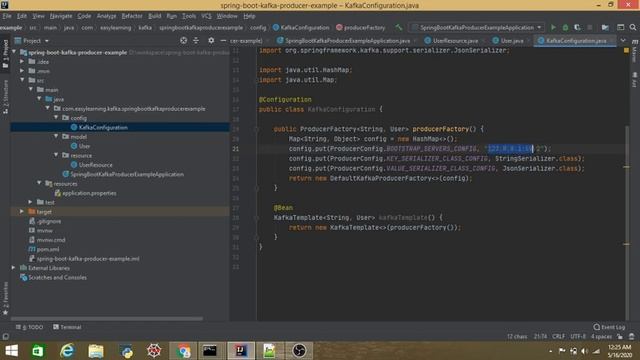Click the volume icon in system tray

[585, 351]
